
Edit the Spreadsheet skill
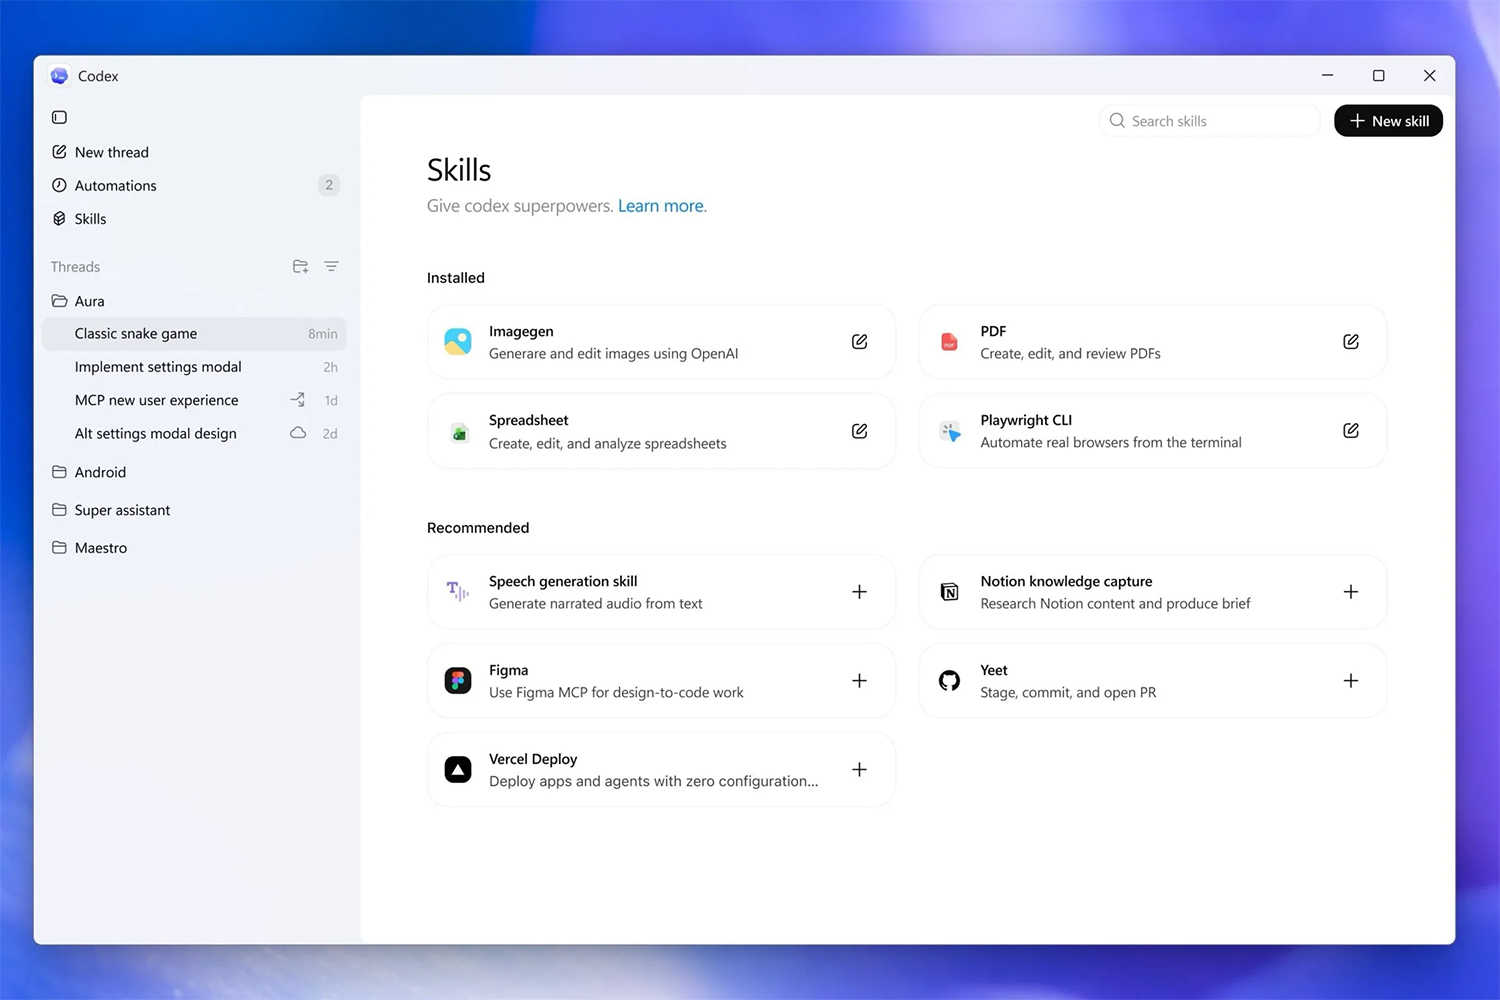click(x=859, y=430)
